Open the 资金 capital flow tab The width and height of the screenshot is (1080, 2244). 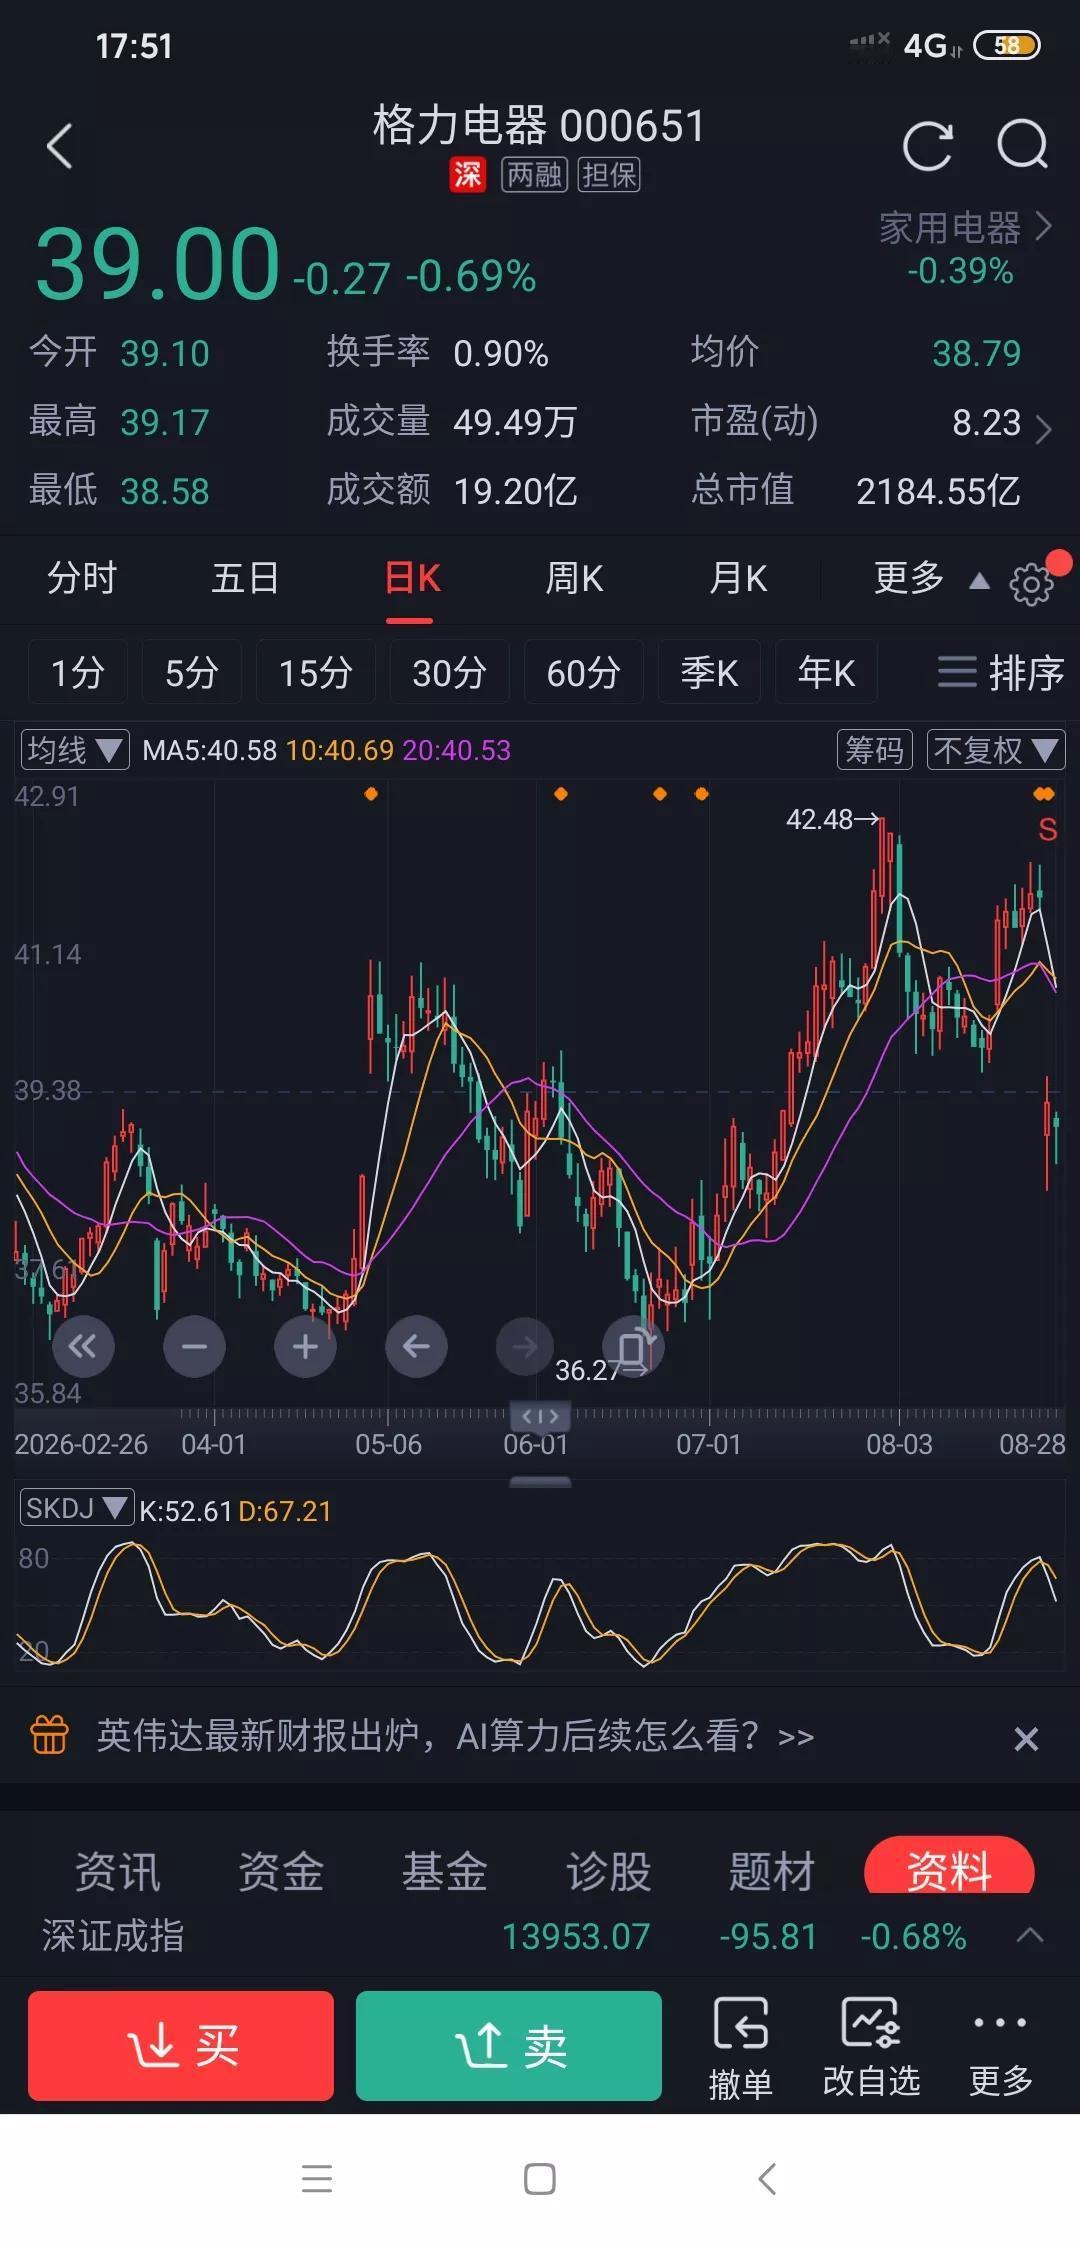pyautogui.click(x=281, y=1871)
